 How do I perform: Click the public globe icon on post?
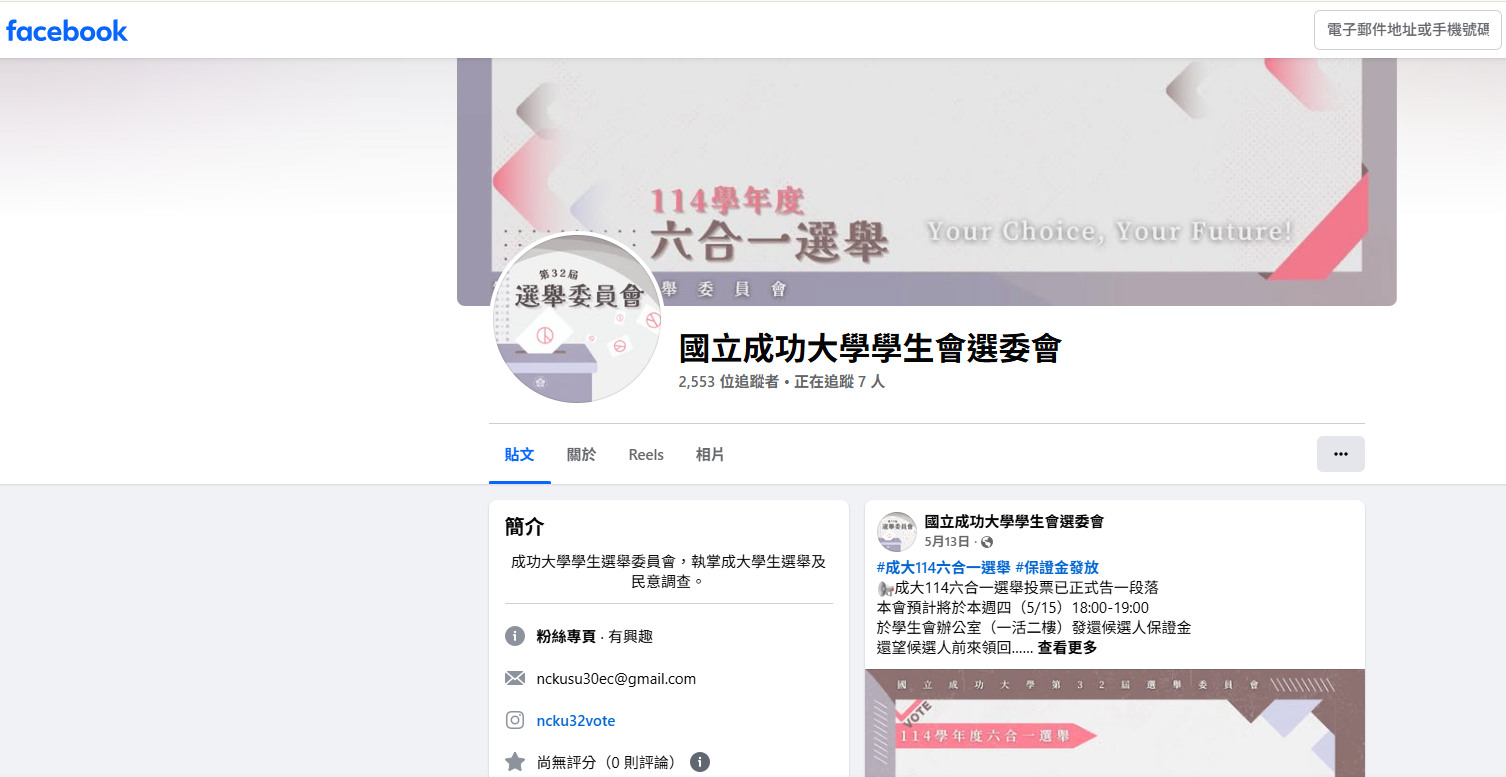pos(987,542)
